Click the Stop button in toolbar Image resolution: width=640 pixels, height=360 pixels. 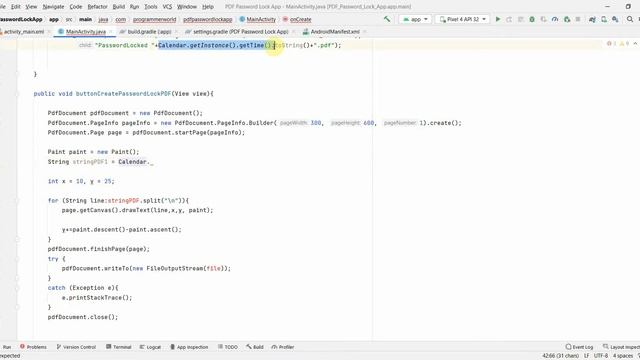click(578, 19)
